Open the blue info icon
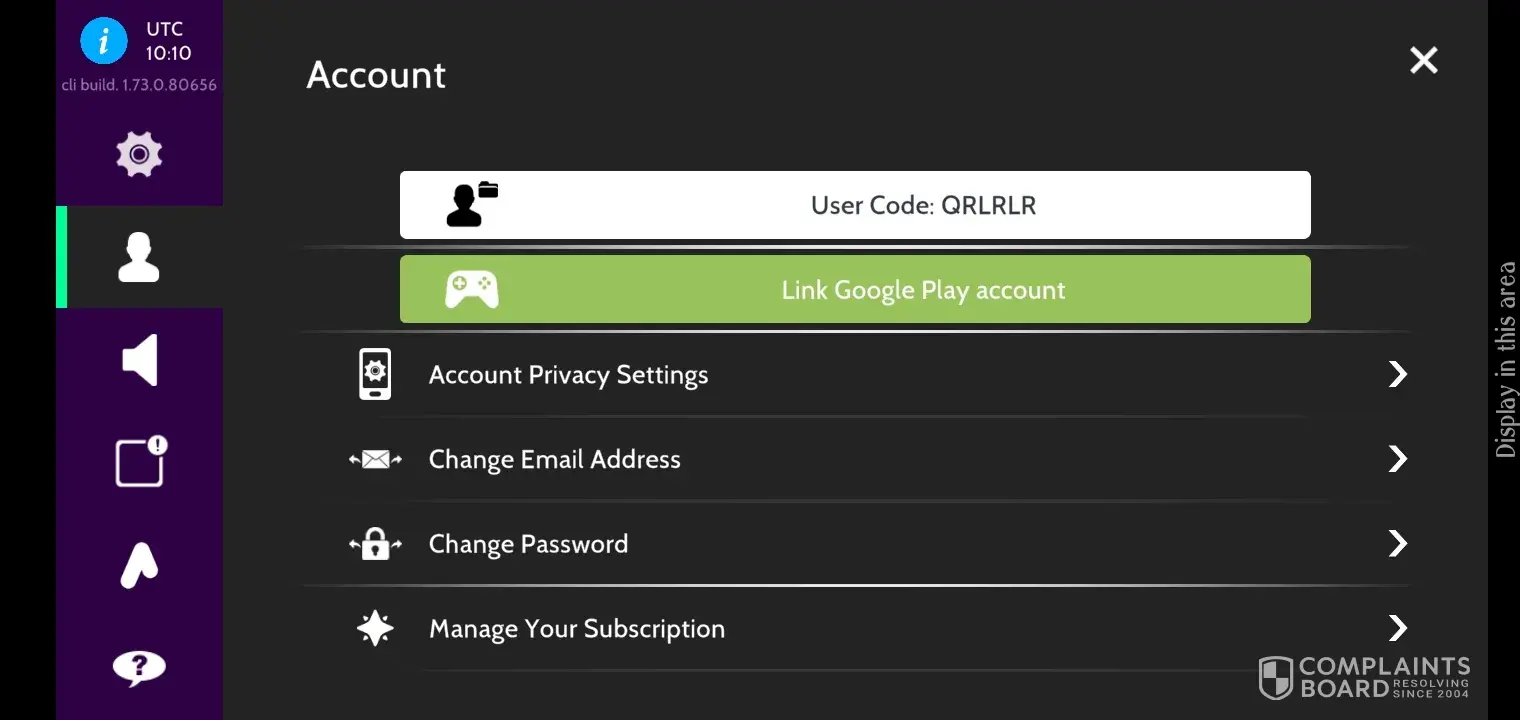 (104, 42)
